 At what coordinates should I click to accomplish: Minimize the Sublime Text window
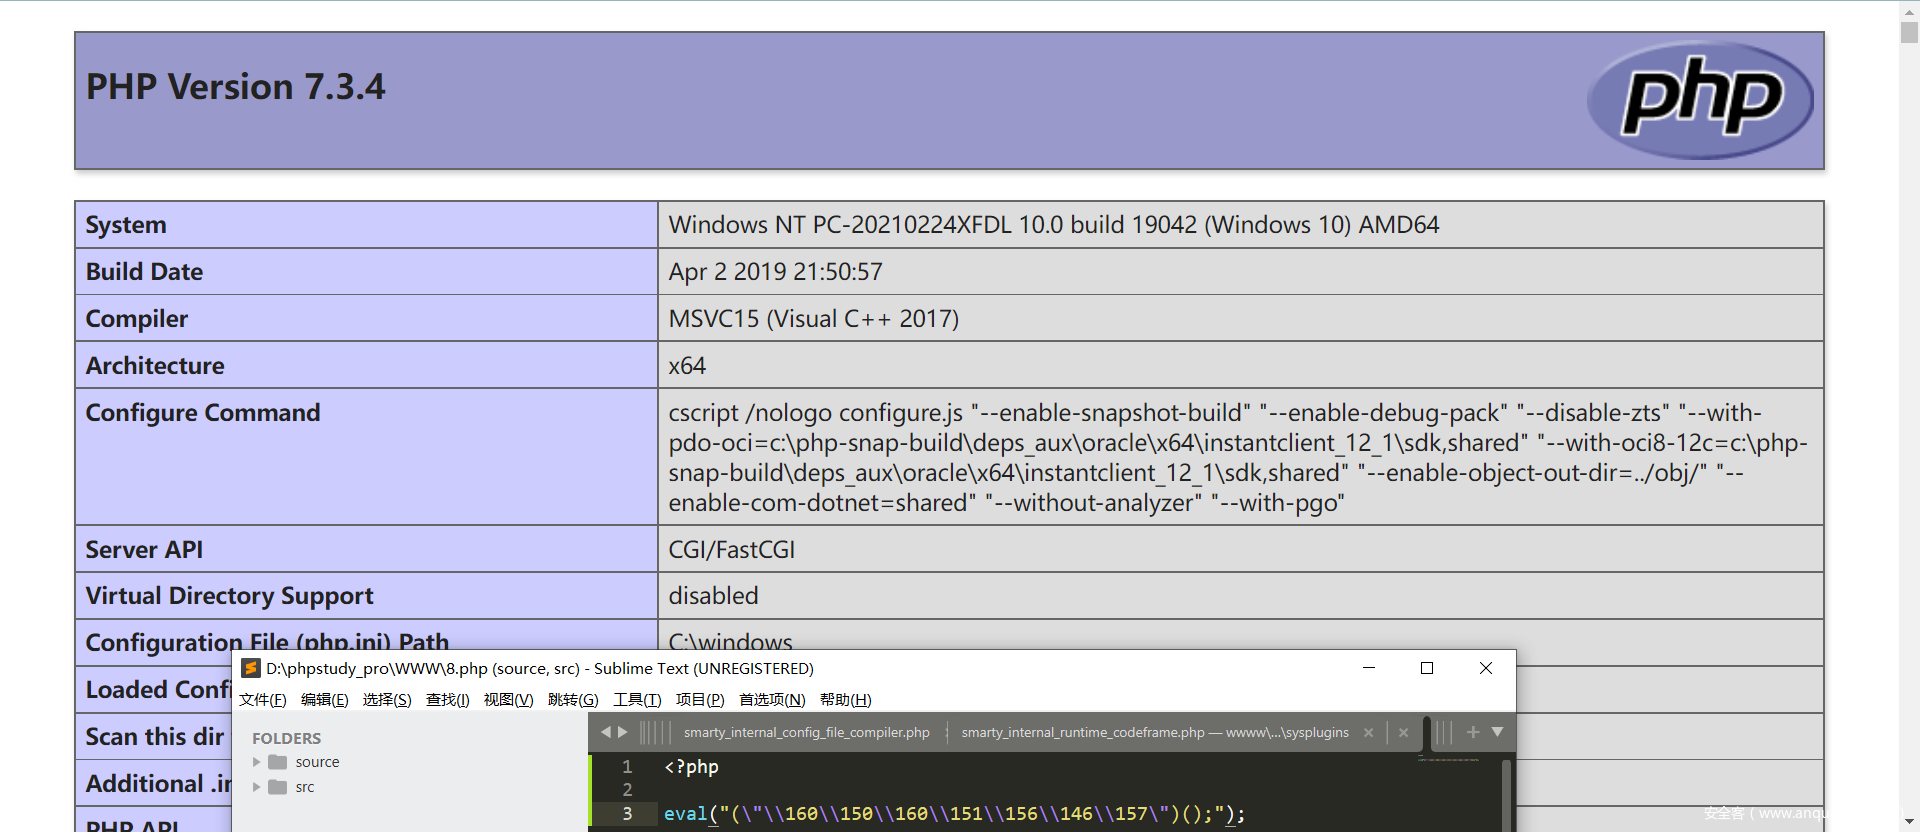point(1369,668)
